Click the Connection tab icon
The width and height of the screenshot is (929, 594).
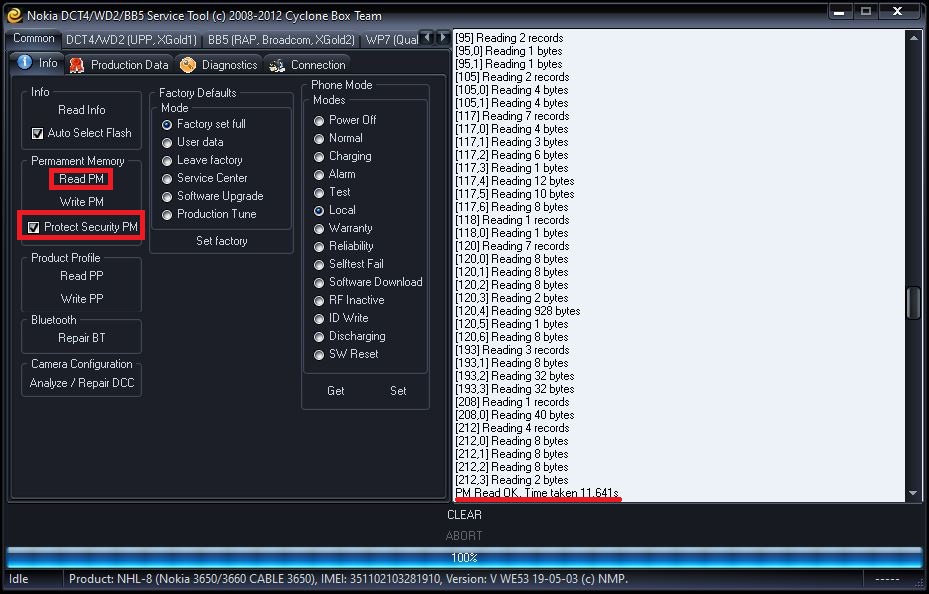click(x=277, y=65)
